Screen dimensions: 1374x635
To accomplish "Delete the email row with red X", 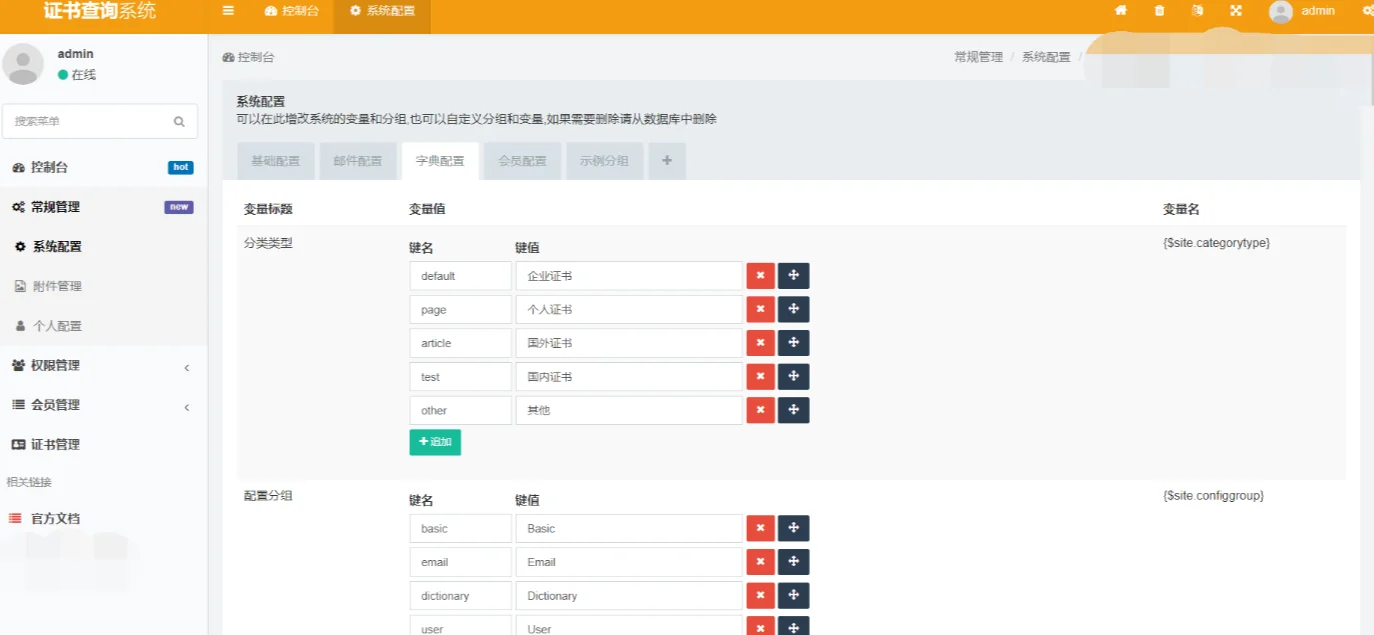I will click(x=760, y=562).
